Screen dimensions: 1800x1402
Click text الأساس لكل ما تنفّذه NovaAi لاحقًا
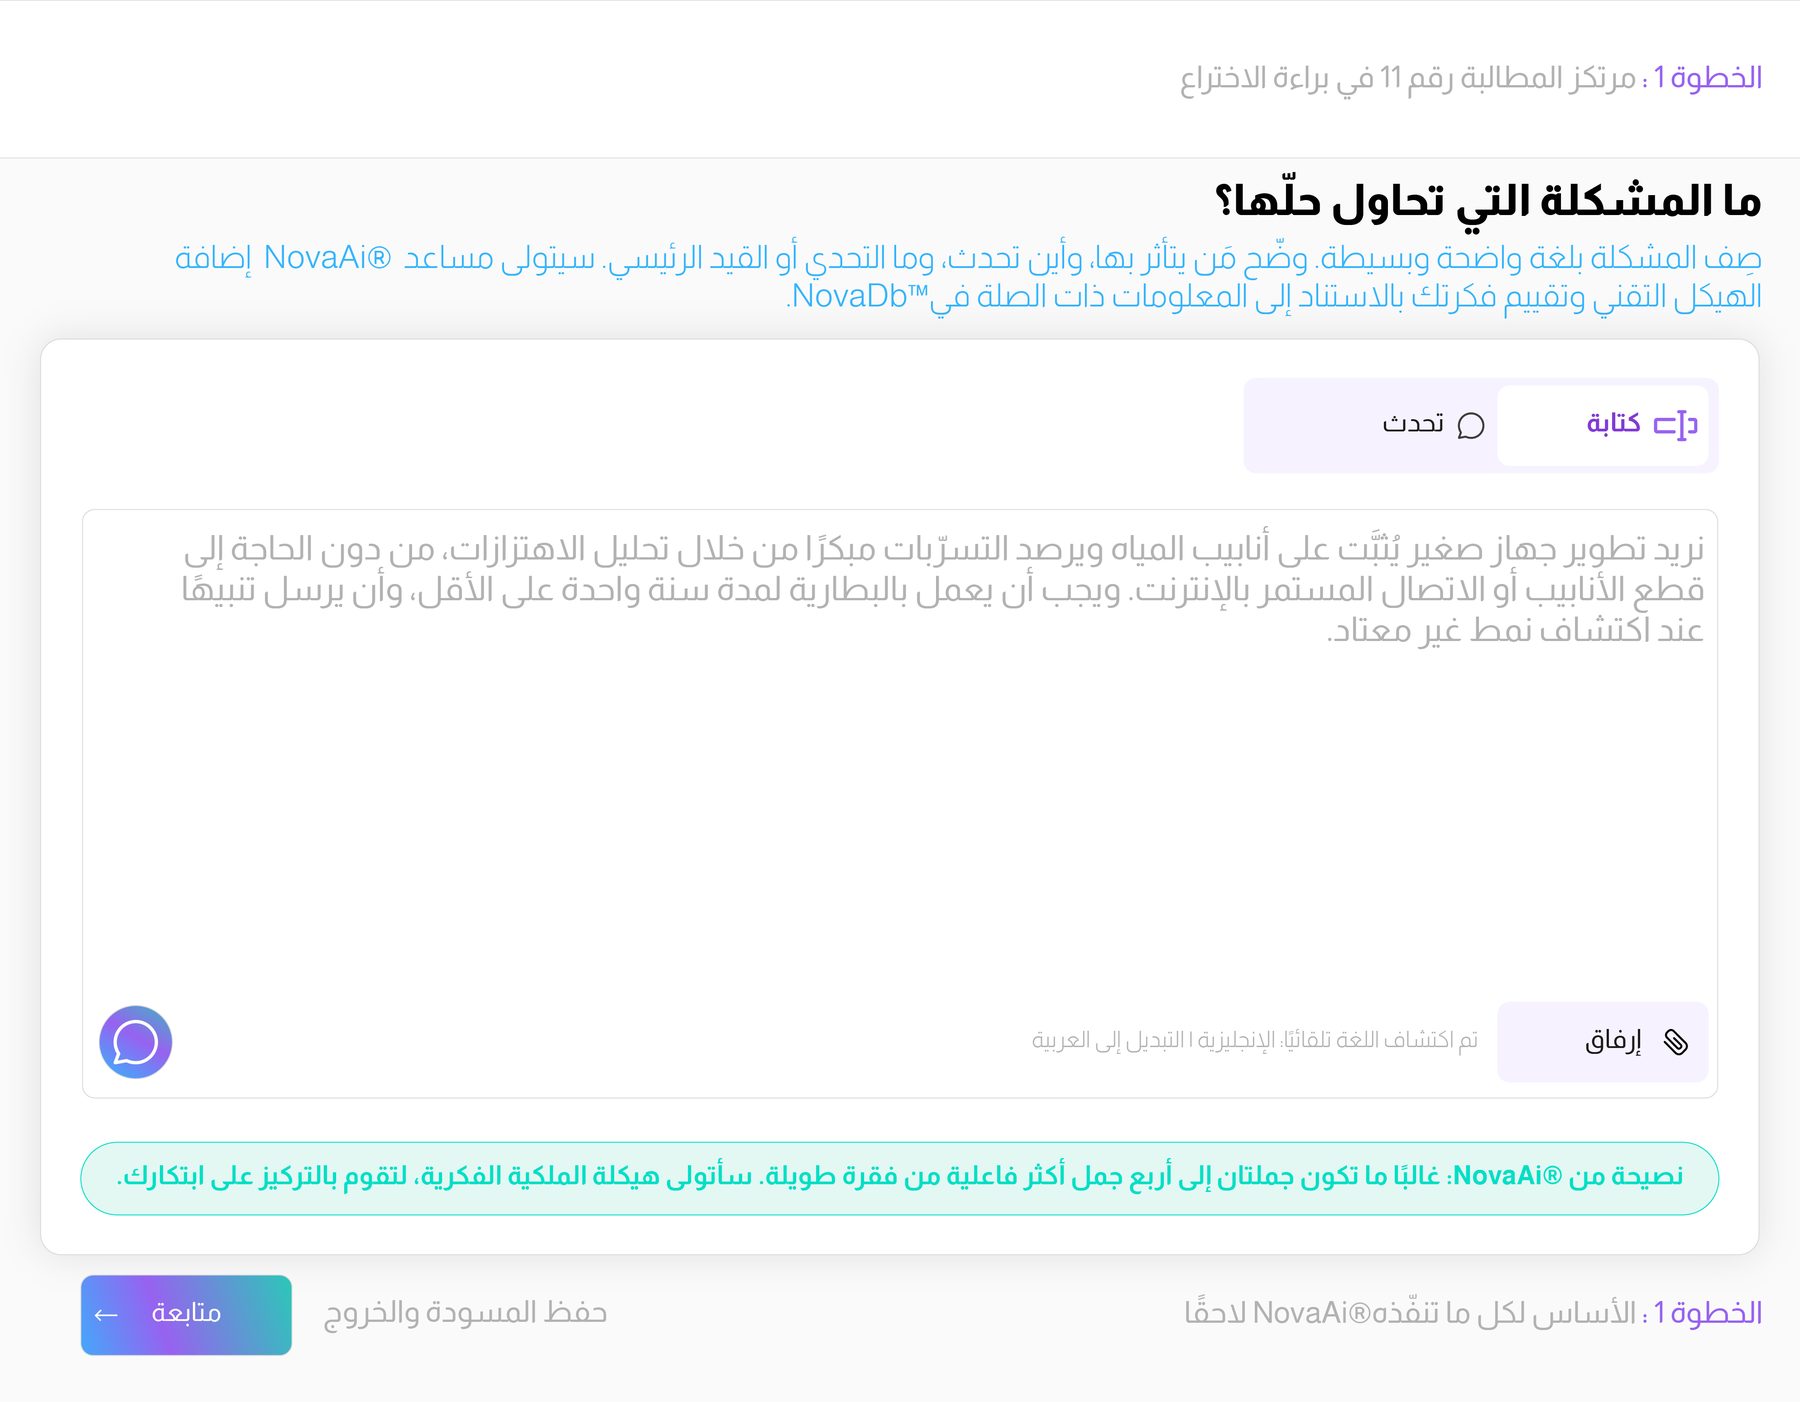click(x=1410, y=1313)
